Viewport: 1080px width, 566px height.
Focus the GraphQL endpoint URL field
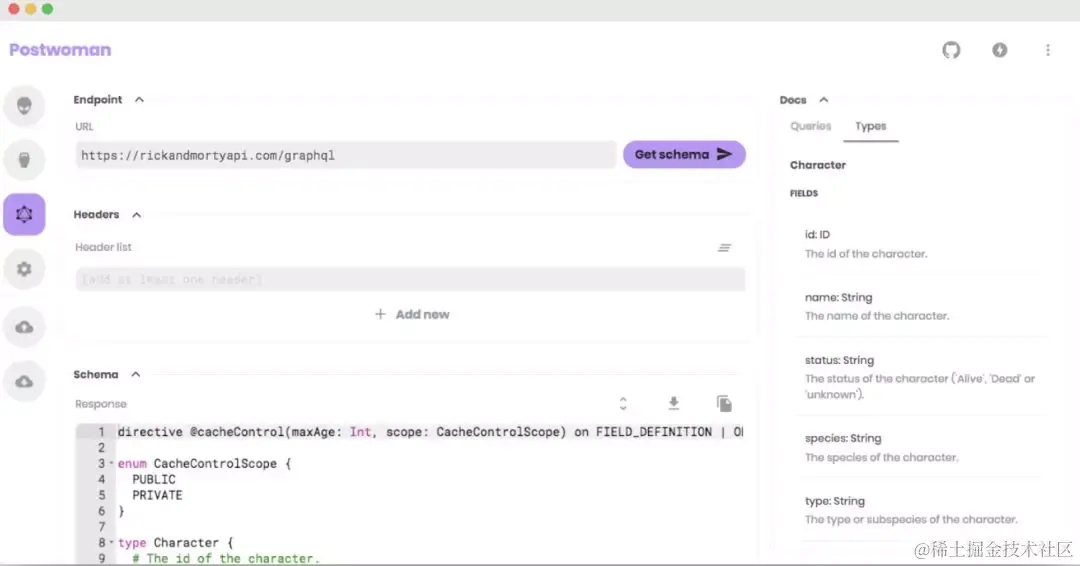click(346, 155)
